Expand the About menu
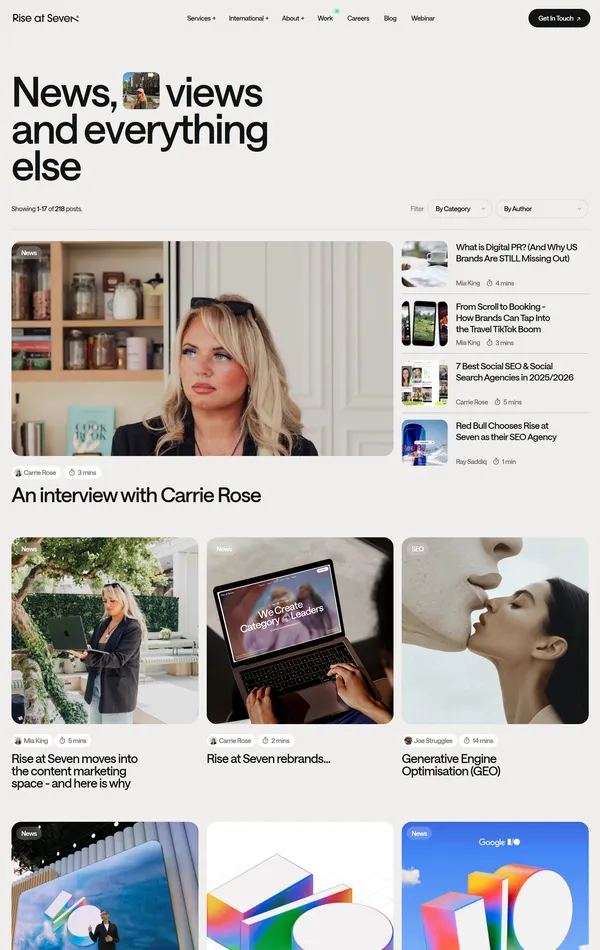Image resolution: width=600 pixels, height=950 pixels. pos(293,18)
